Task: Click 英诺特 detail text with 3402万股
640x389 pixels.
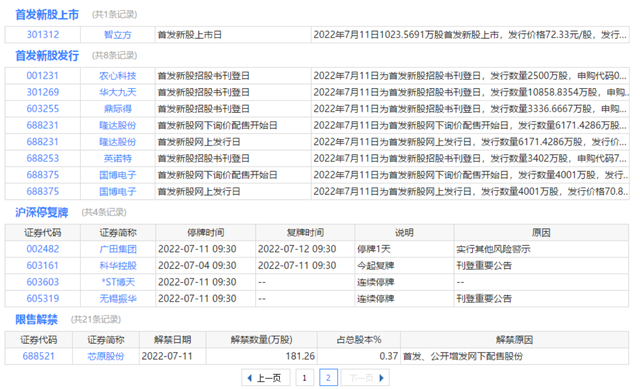Action: pos(470,158)
